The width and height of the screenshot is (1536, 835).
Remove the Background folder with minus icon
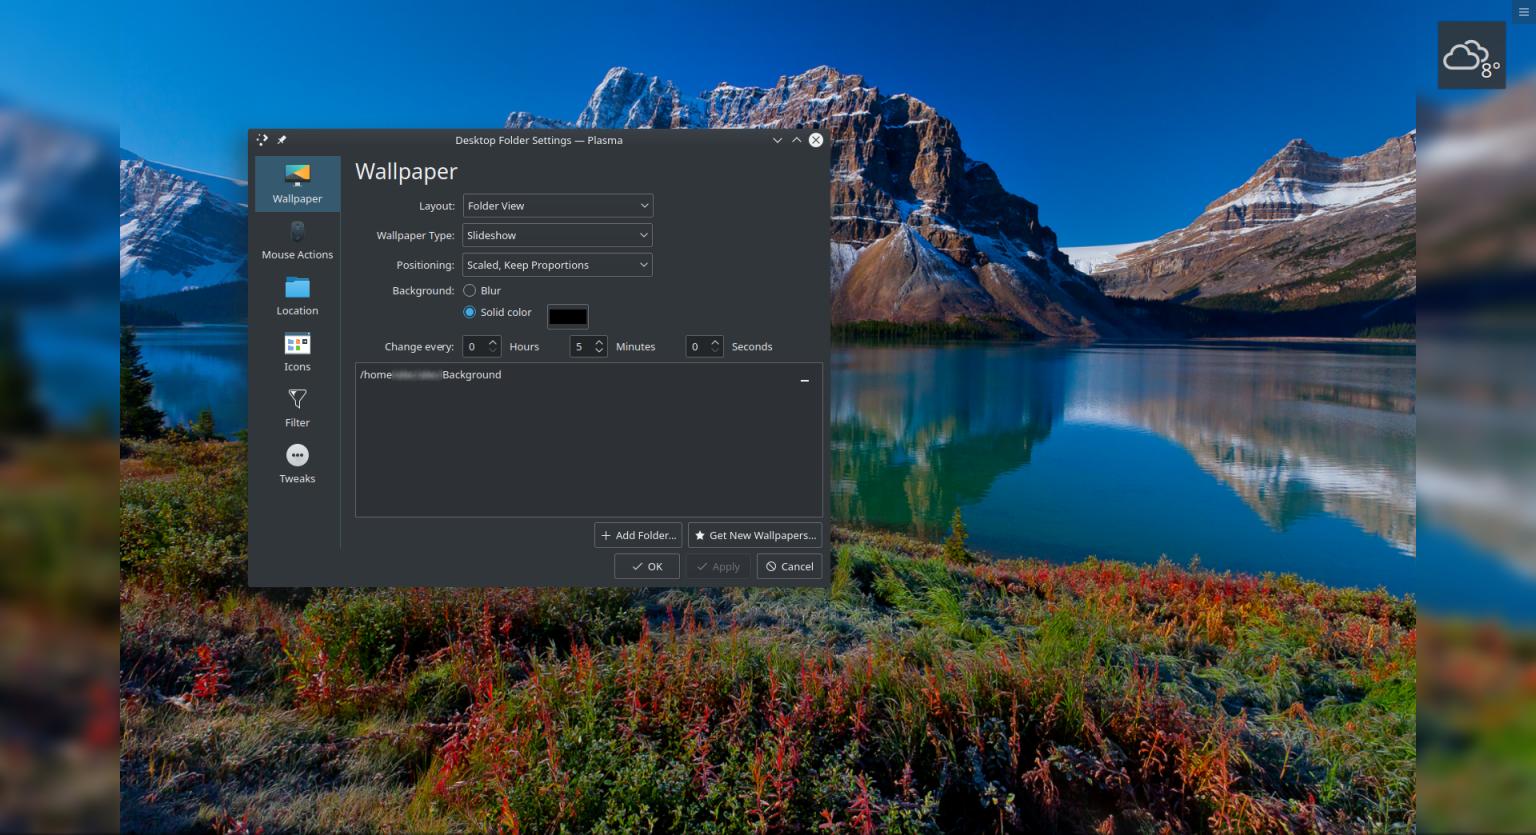point(804,381)
